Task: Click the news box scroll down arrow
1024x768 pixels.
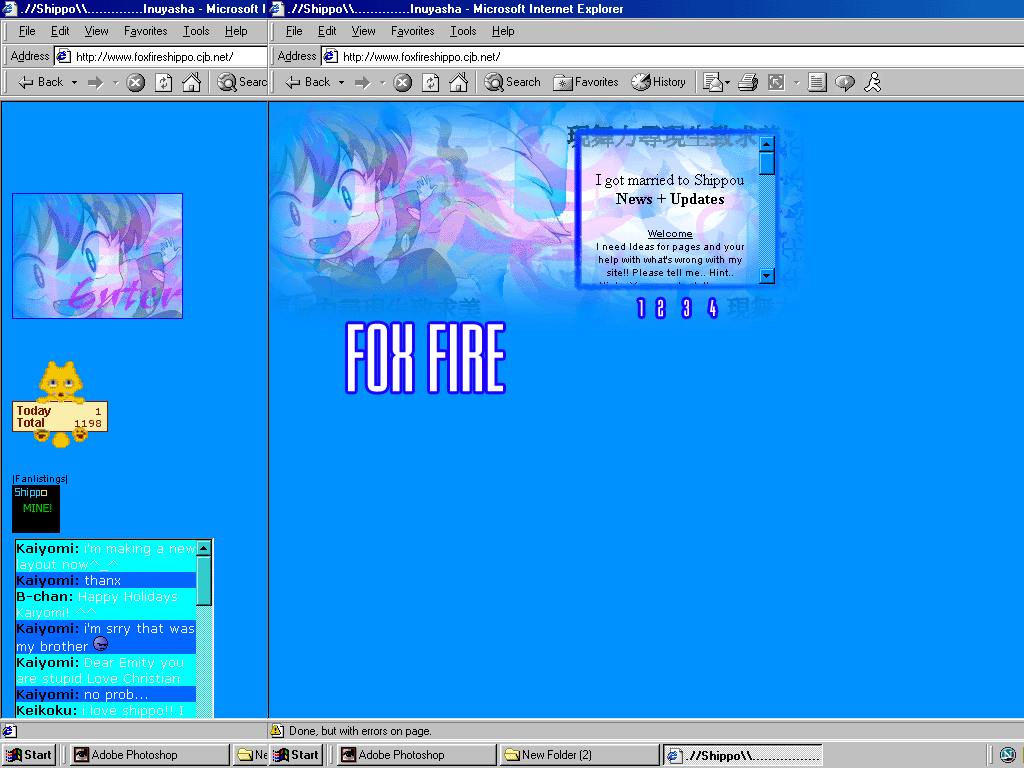Action: tap(767, 275)
